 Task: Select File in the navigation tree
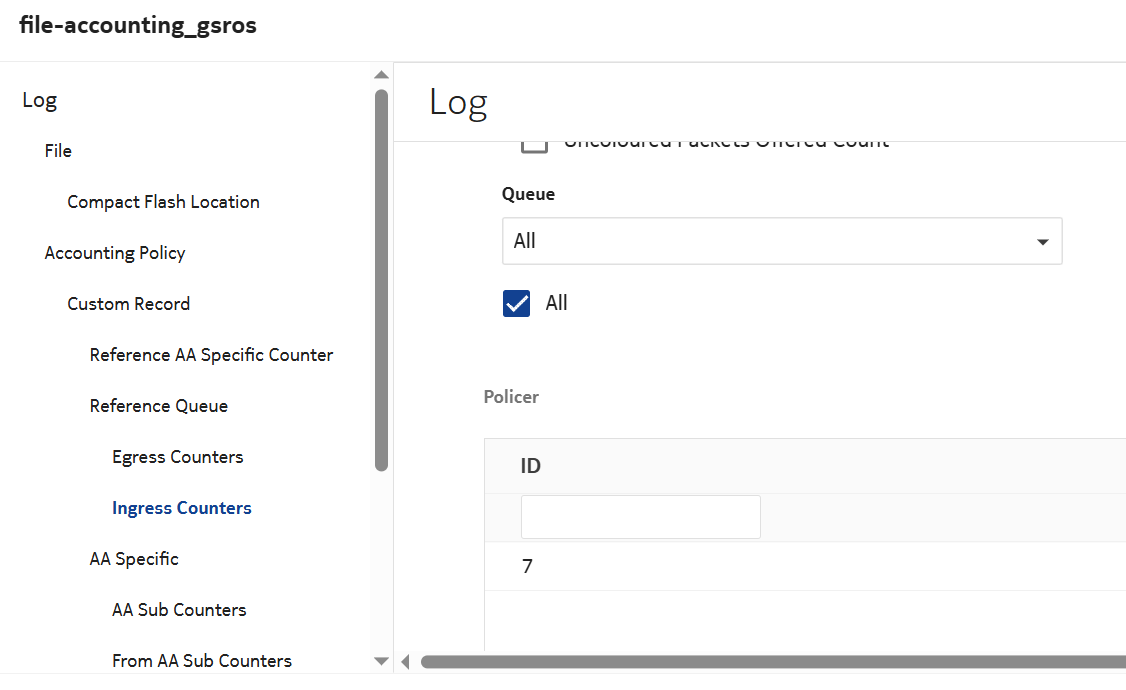tap(58, 151)
